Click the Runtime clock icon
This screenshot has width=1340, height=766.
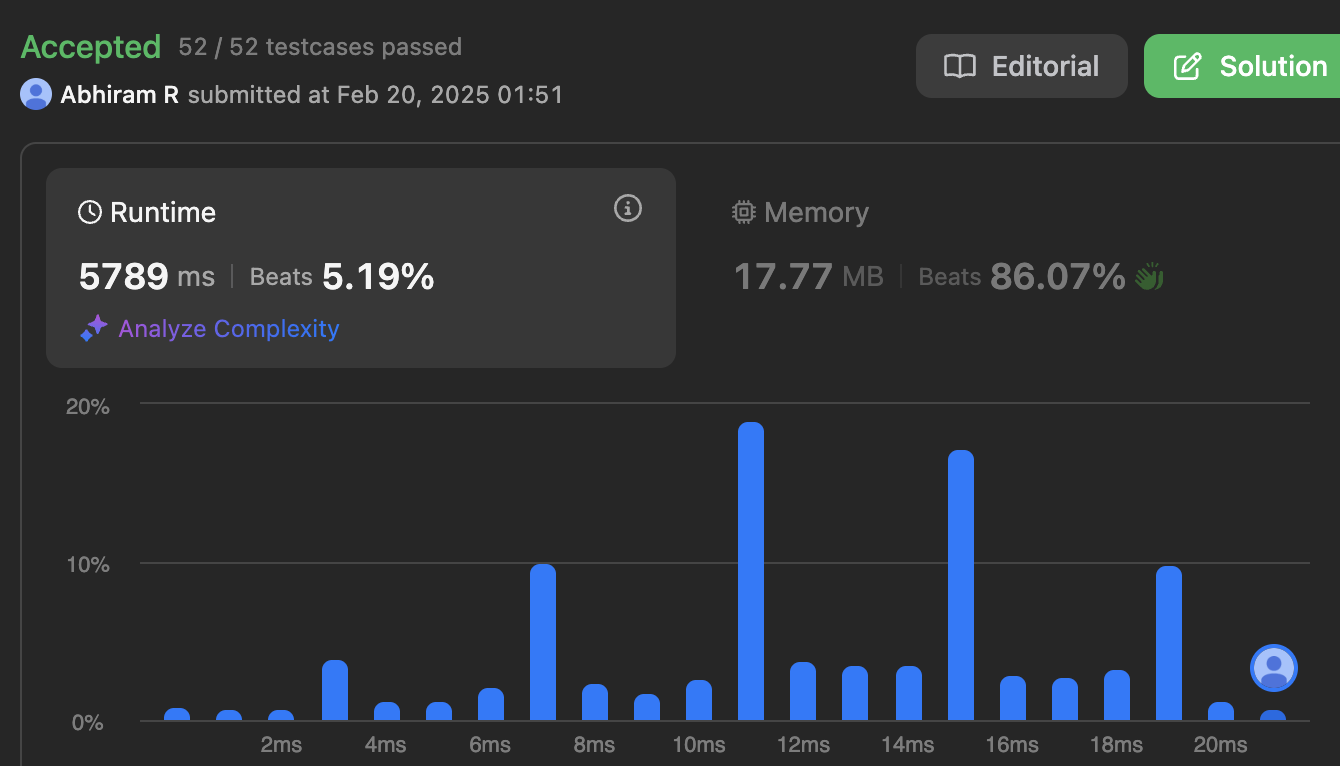(90, 212)
